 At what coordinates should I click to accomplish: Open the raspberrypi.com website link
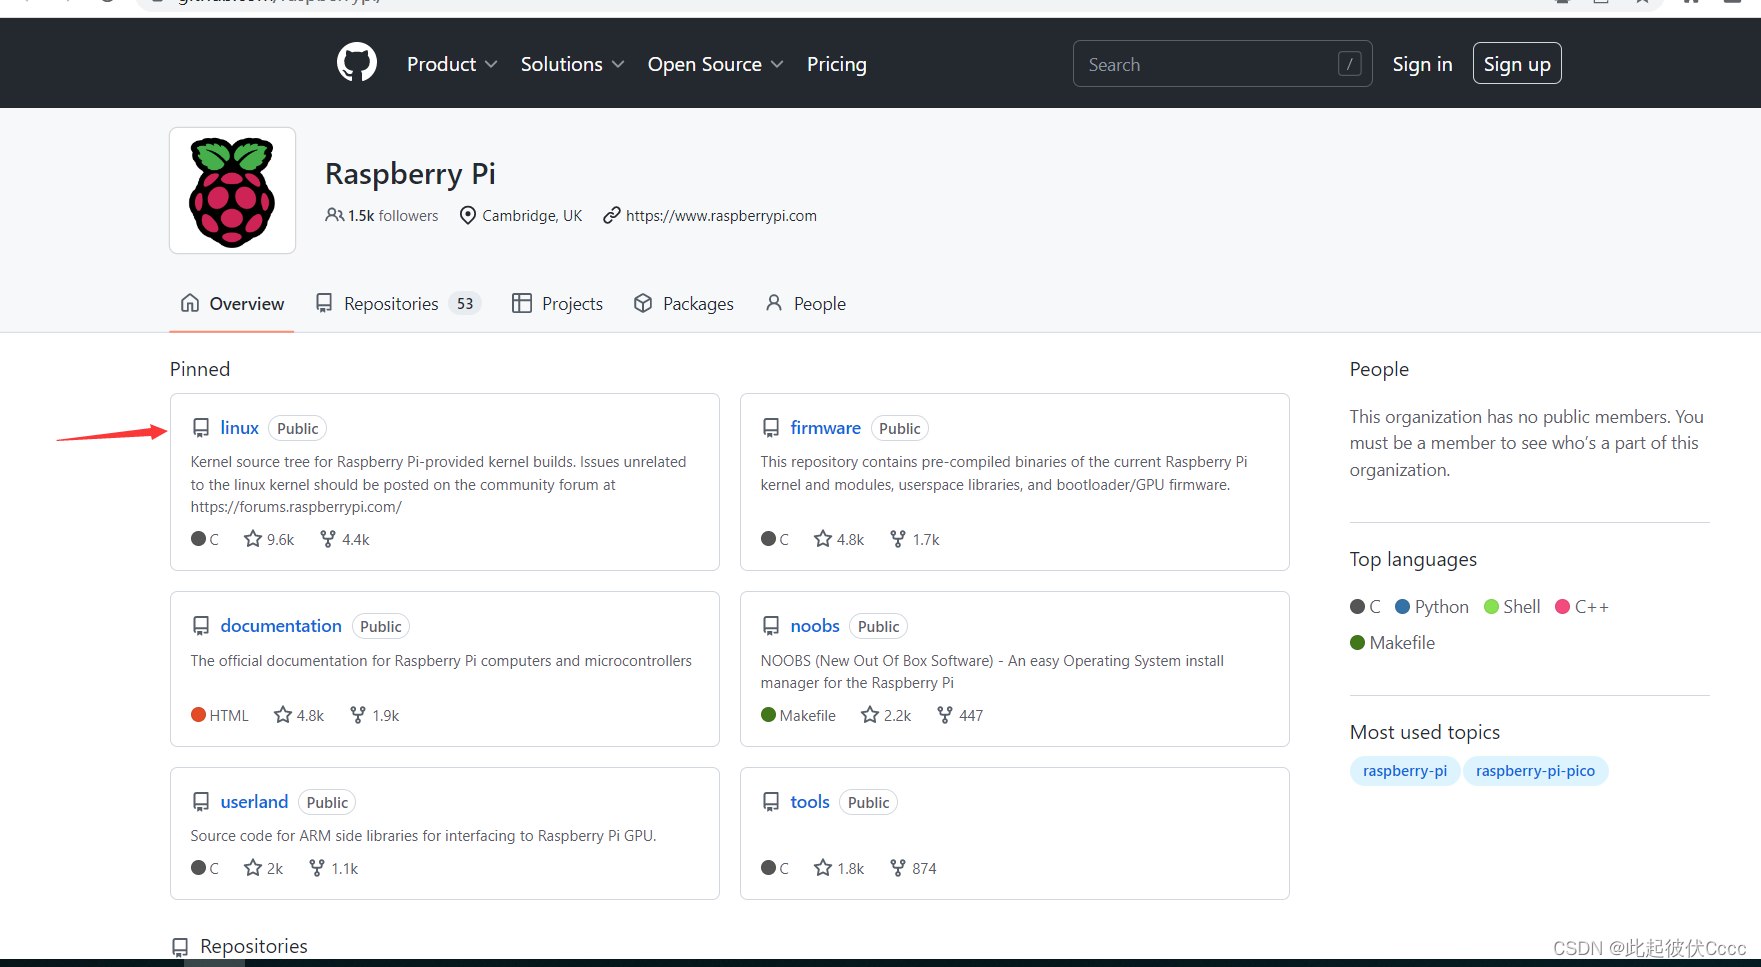tap(721, 216)
